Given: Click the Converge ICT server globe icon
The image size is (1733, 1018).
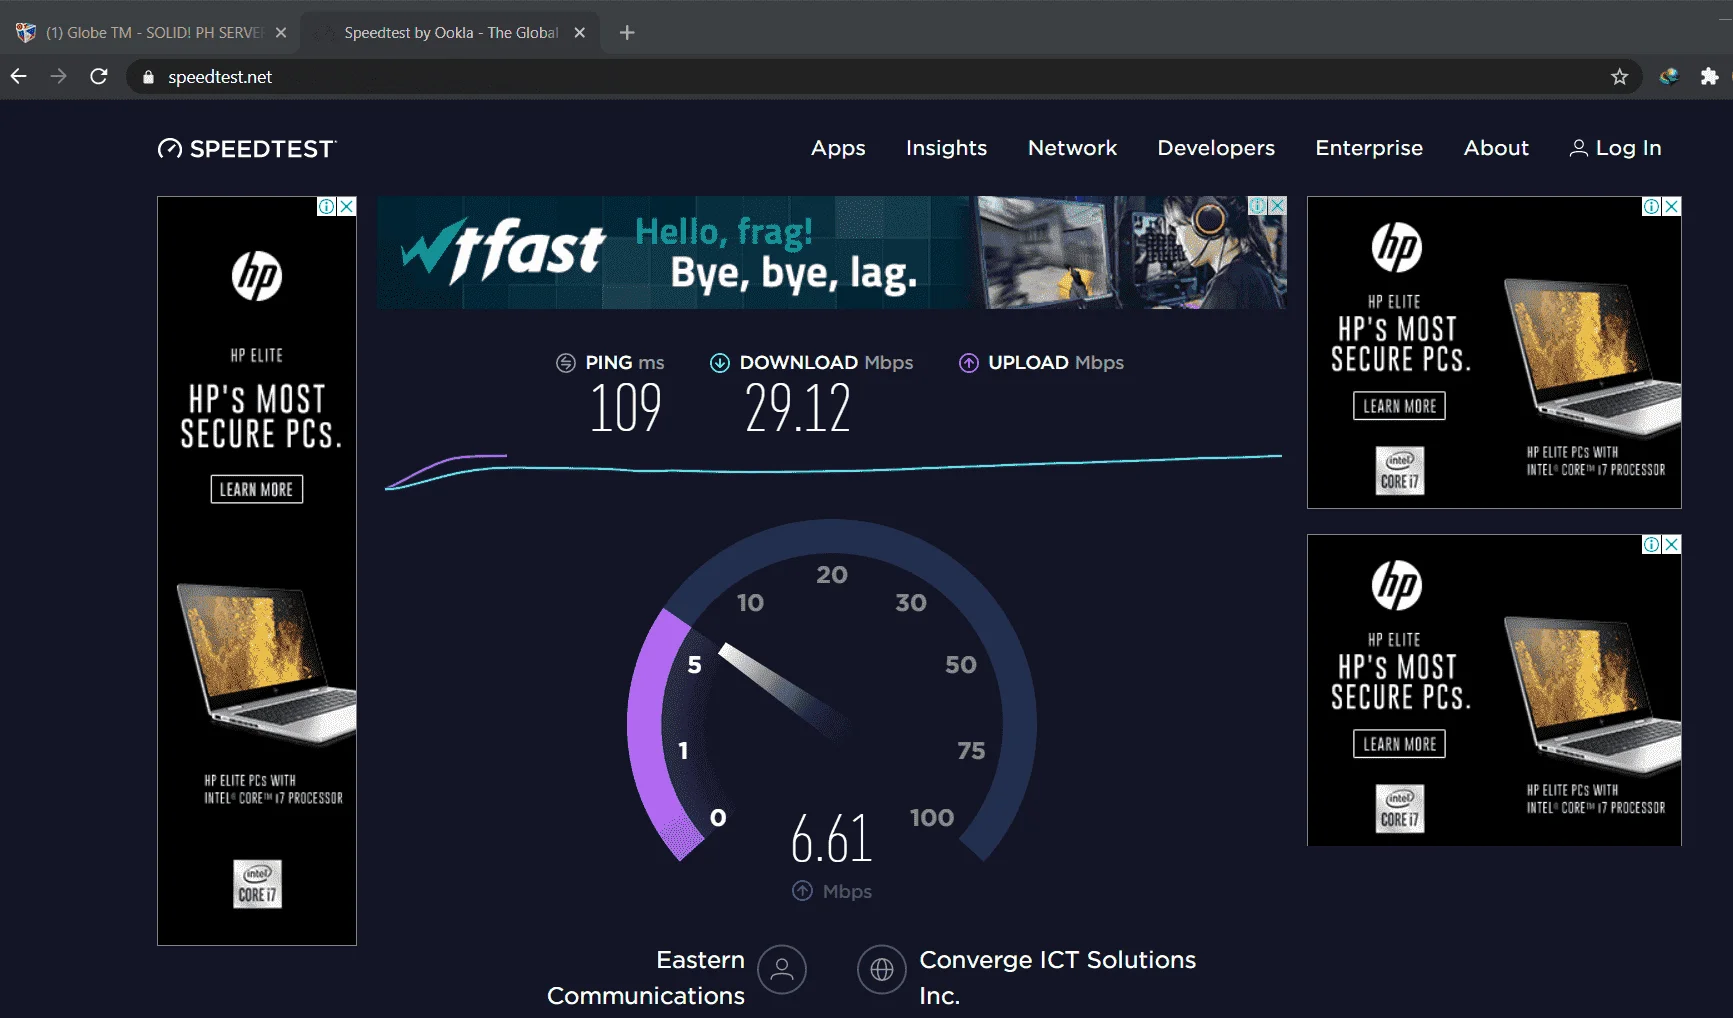Looking at the screenshot, I should click(882, 969).
